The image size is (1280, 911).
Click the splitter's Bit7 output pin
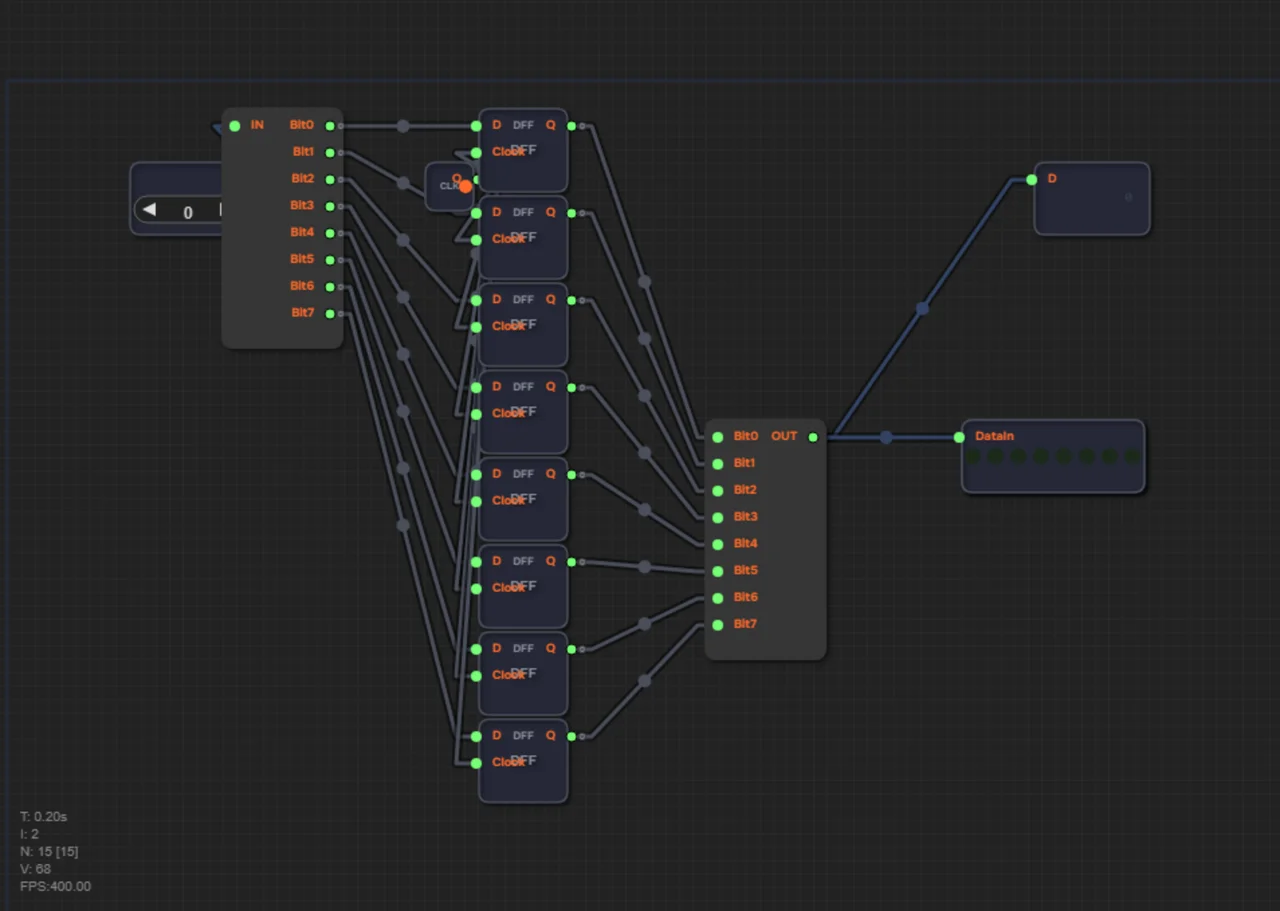[330, 314]
